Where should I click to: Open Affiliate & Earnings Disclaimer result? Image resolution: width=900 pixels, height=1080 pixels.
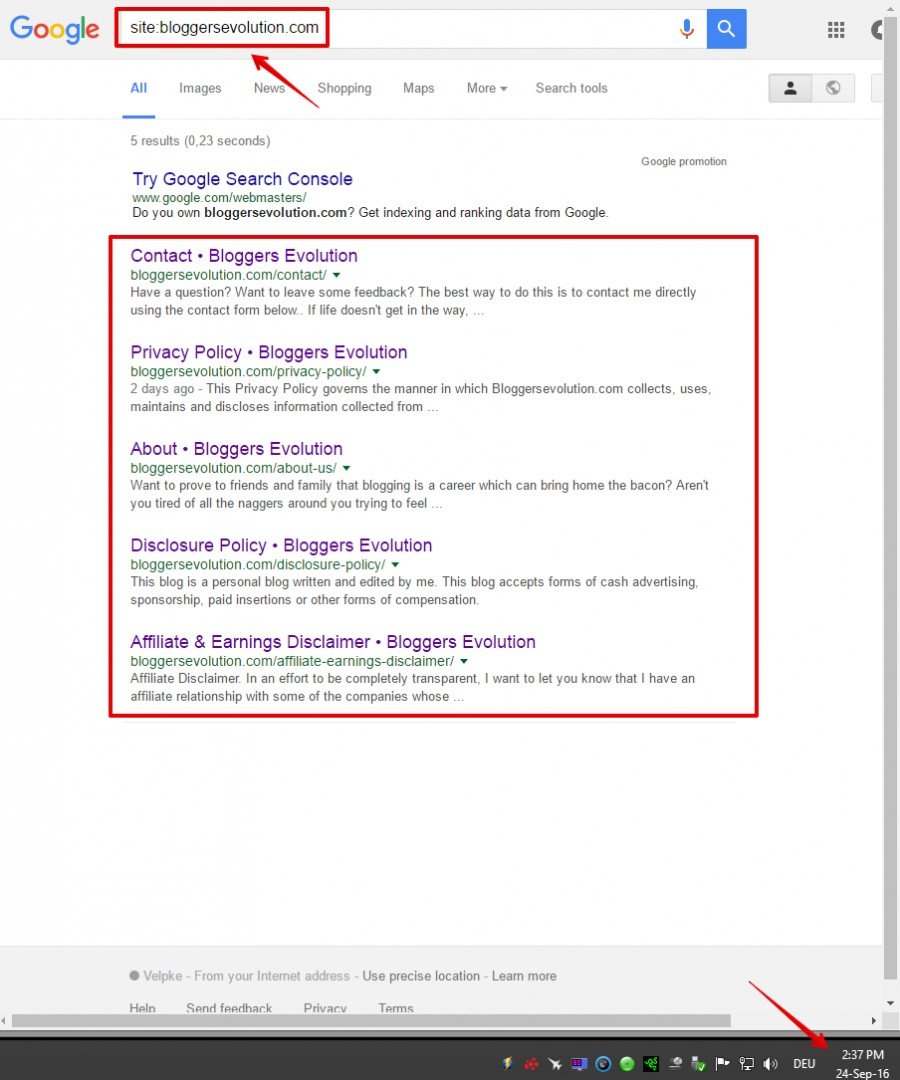pos(333,641)
